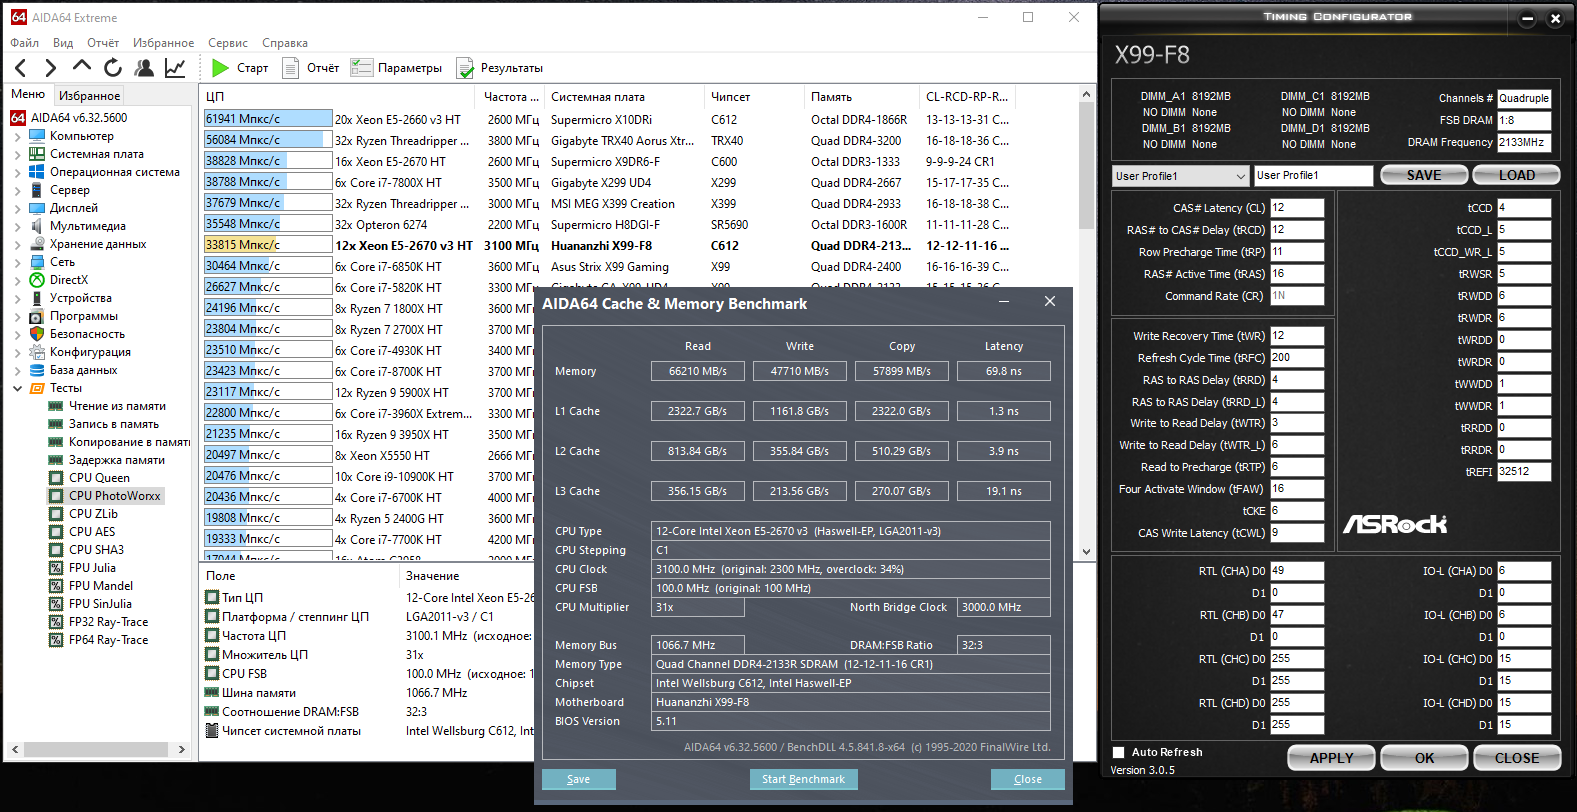
Task: Select Чтение из памяти test
Action: (117, 406)
